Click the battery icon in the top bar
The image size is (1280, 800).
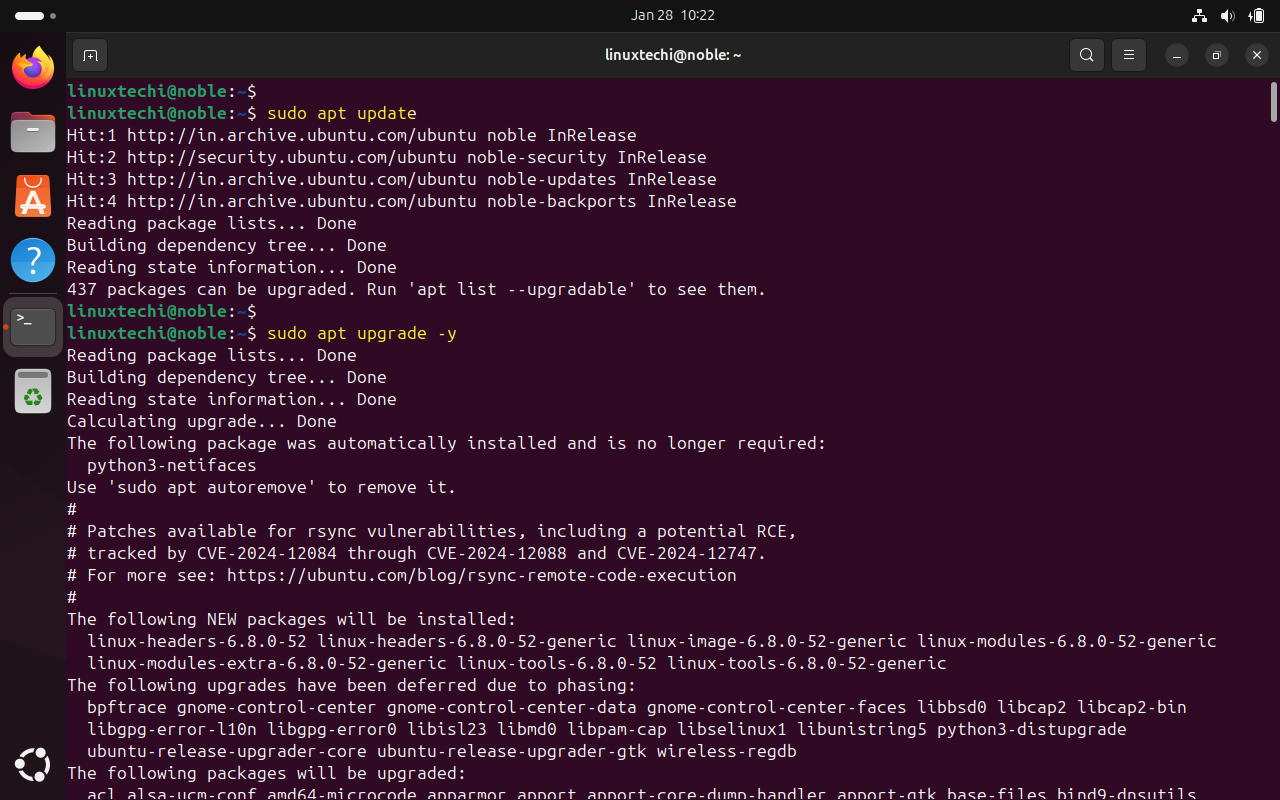[x=1256, y=16]
